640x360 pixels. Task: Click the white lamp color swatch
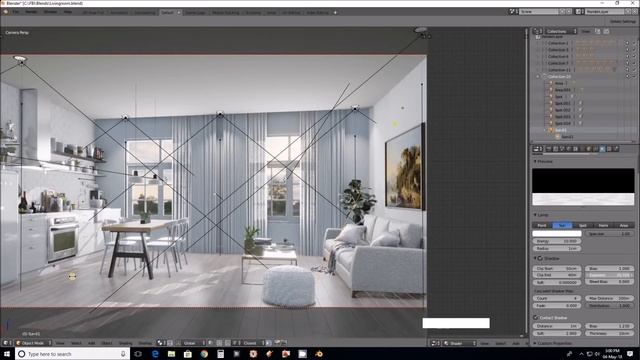click(557, 233)
